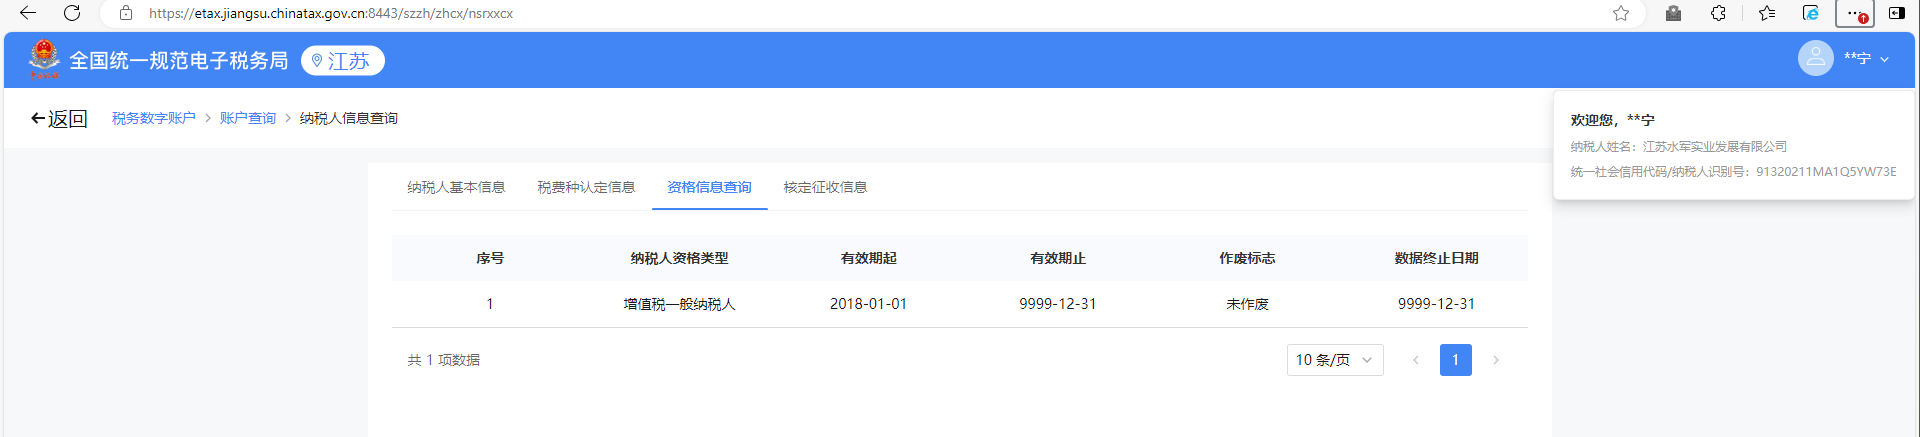
Task: Click the China Tax emblem logo
Action: pyautogui.click(x=44, y=59)
